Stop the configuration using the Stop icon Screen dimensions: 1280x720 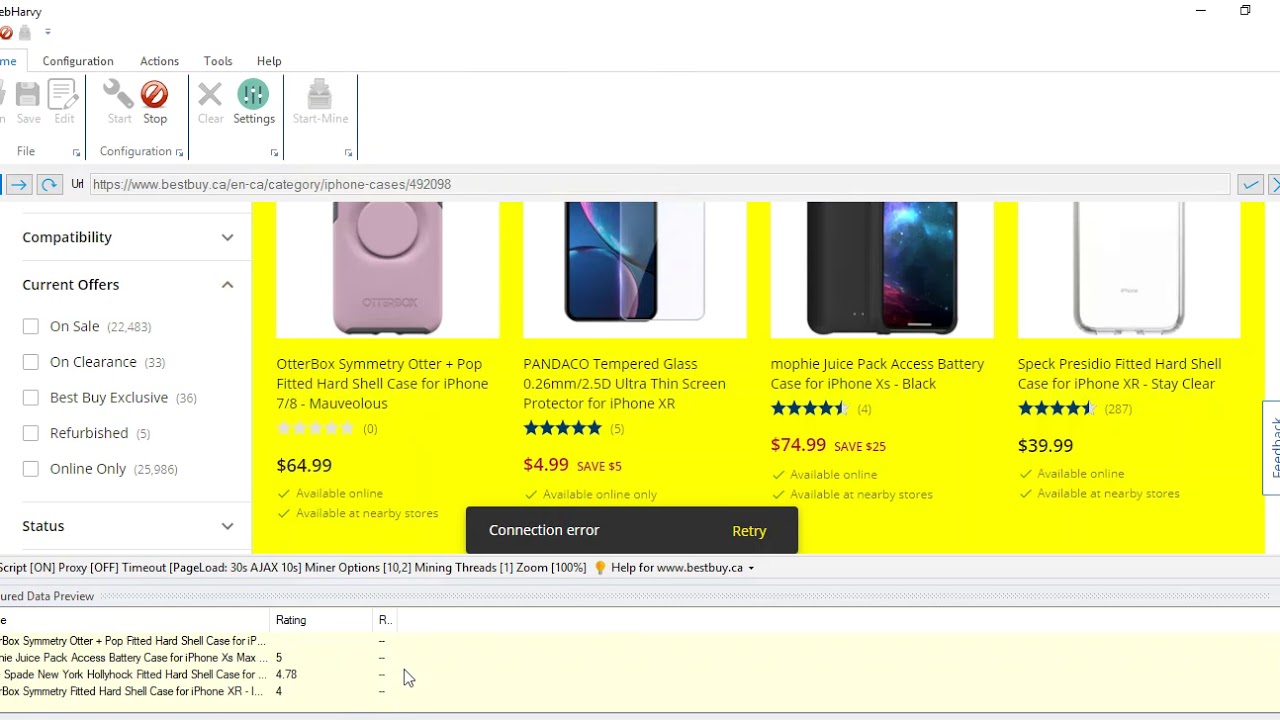point(154,95)
